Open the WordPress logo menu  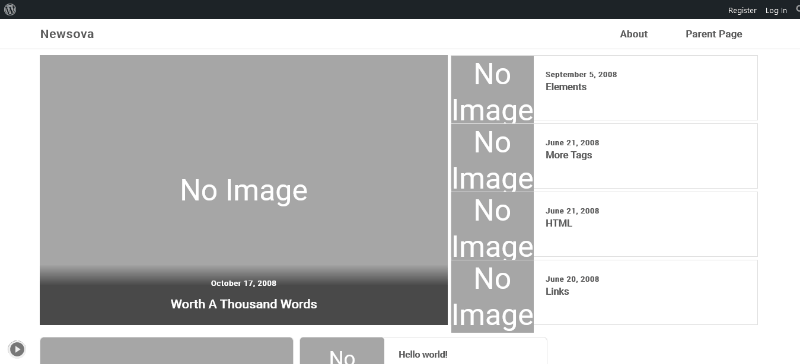tap(10, 9)
